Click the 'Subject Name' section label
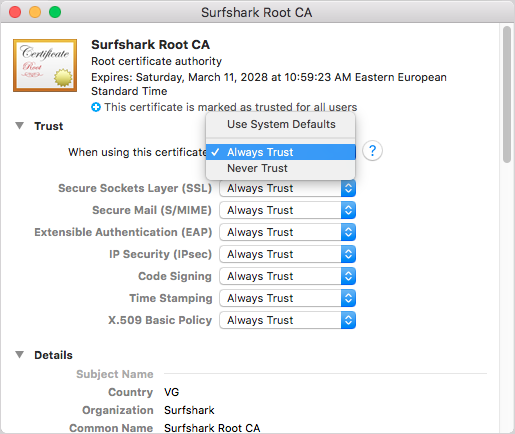The height and width of the screenshot is (434, 515). click(115, 374)
